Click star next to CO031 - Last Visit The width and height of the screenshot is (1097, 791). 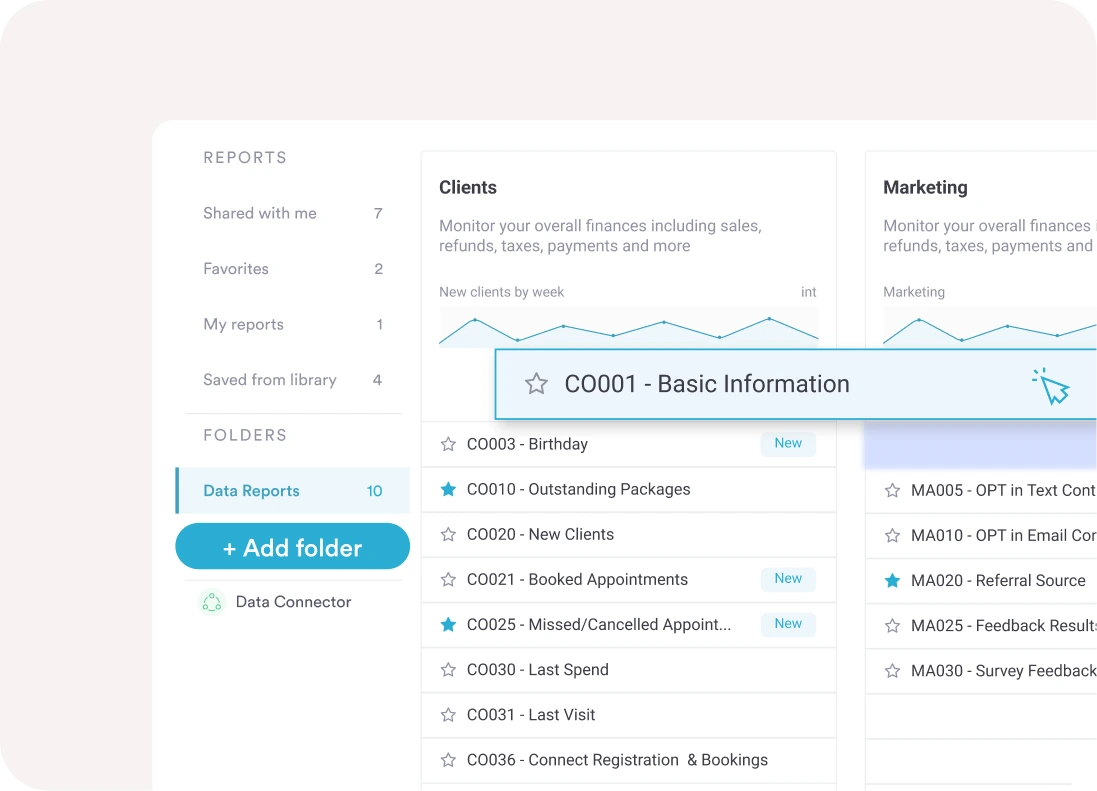(448, 715)
